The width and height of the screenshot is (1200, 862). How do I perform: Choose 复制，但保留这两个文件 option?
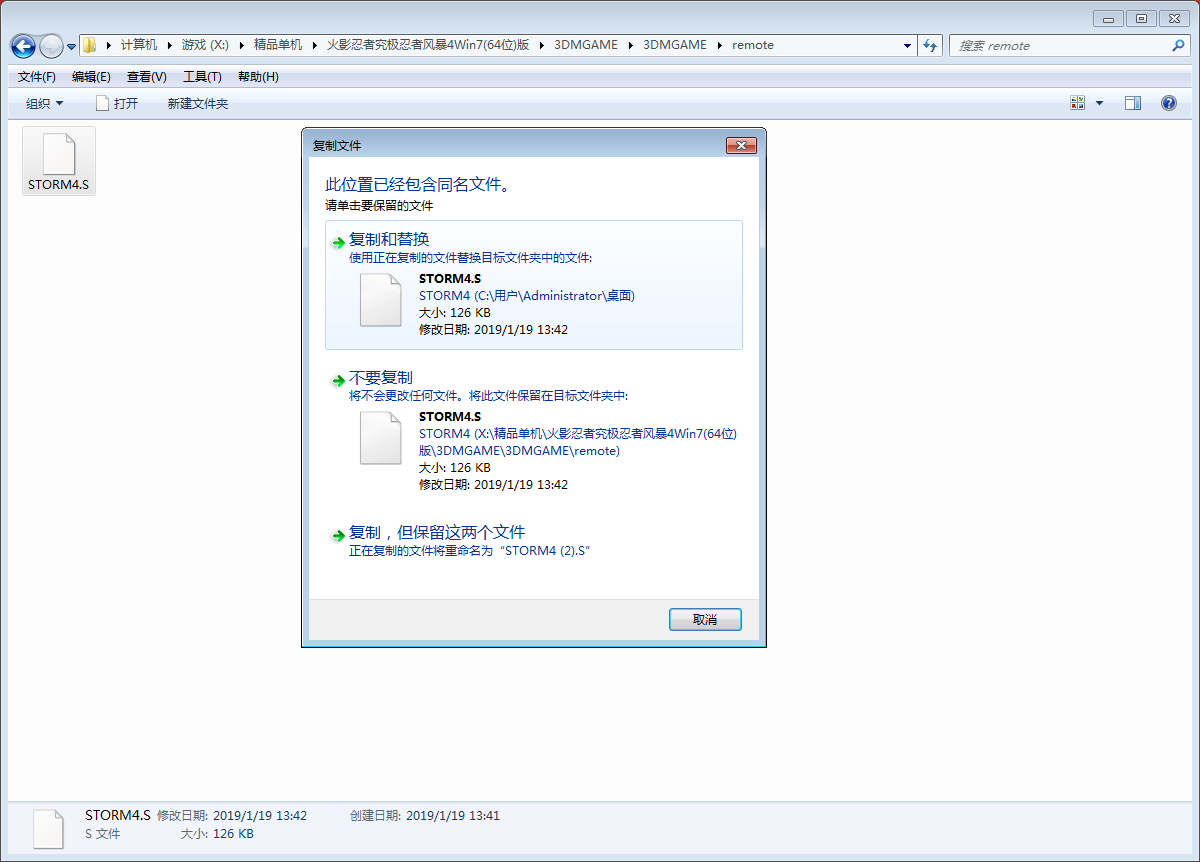click(534, 540)
